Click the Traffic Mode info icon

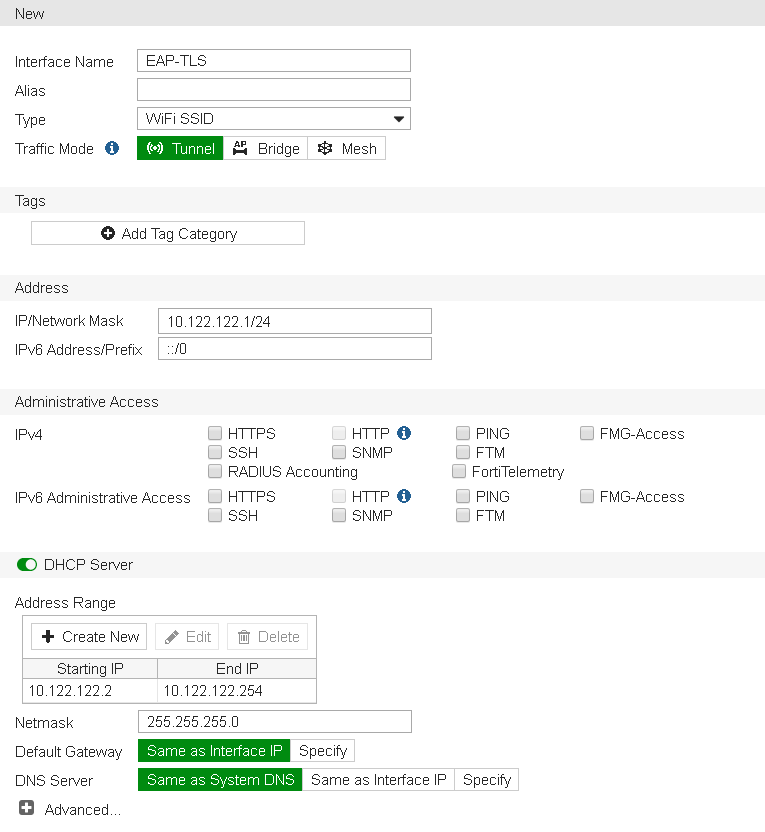[113, 149]
